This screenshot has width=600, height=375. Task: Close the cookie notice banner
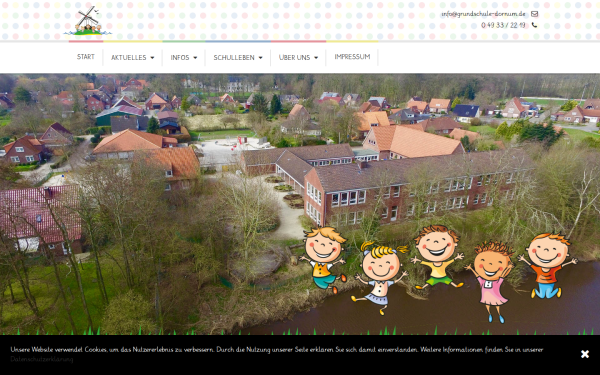[x=585, y=354]
